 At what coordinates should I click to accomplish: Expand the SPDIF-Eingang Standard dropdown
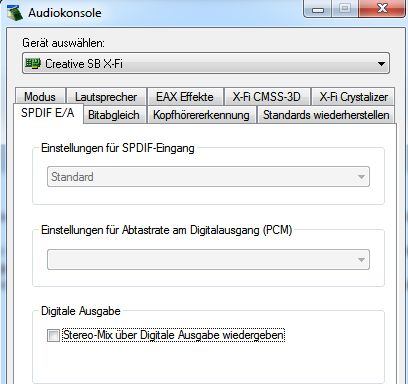point(208,176)
